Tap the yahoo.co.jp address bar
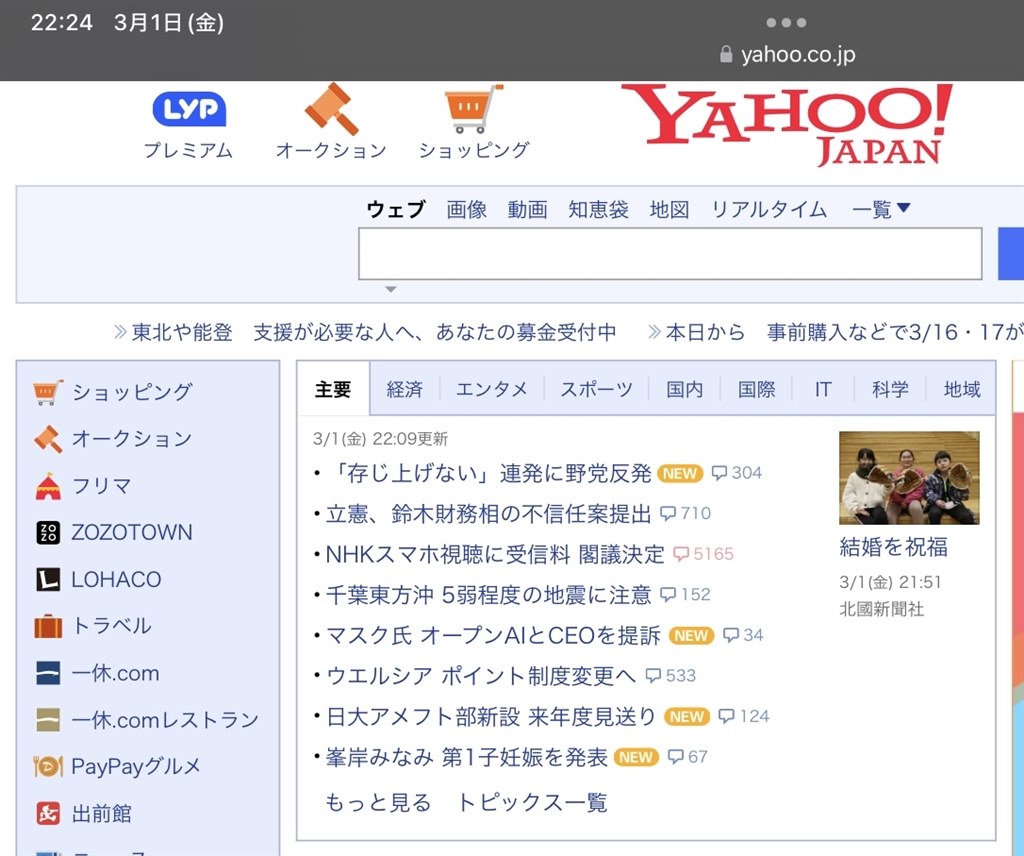Viewport: 1024px width, 856px height. tap(788, 54)
